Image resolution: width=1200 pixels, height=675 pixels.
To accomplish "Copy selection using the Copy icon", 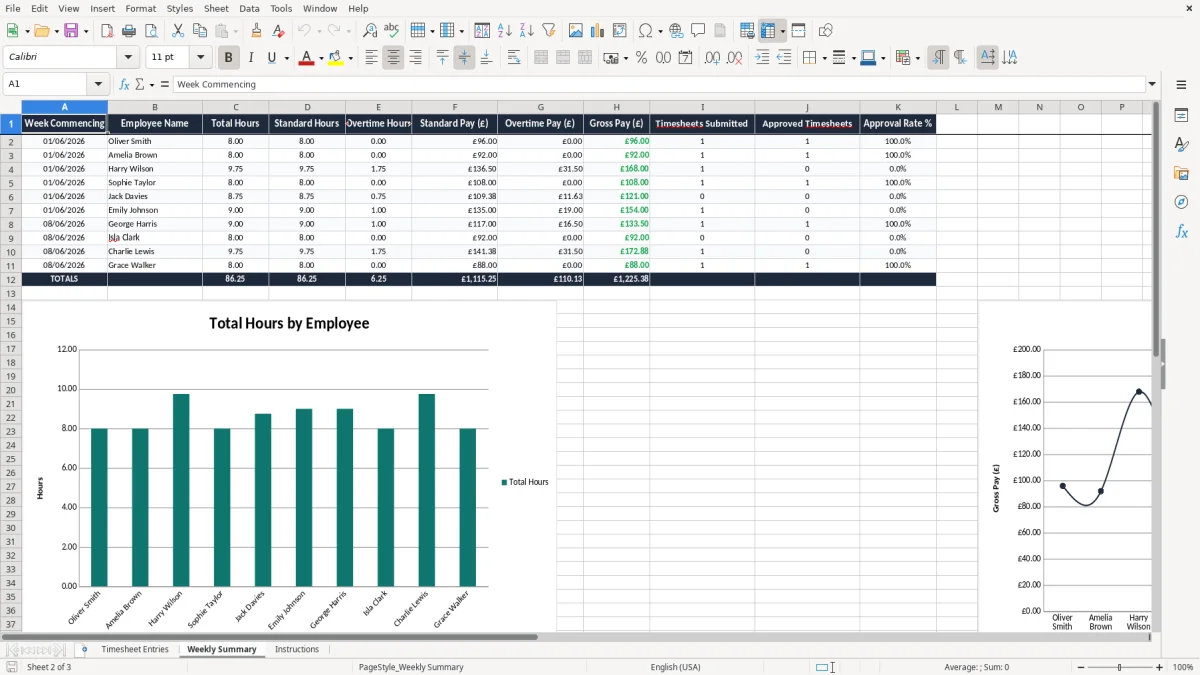I will click(199, 31).
